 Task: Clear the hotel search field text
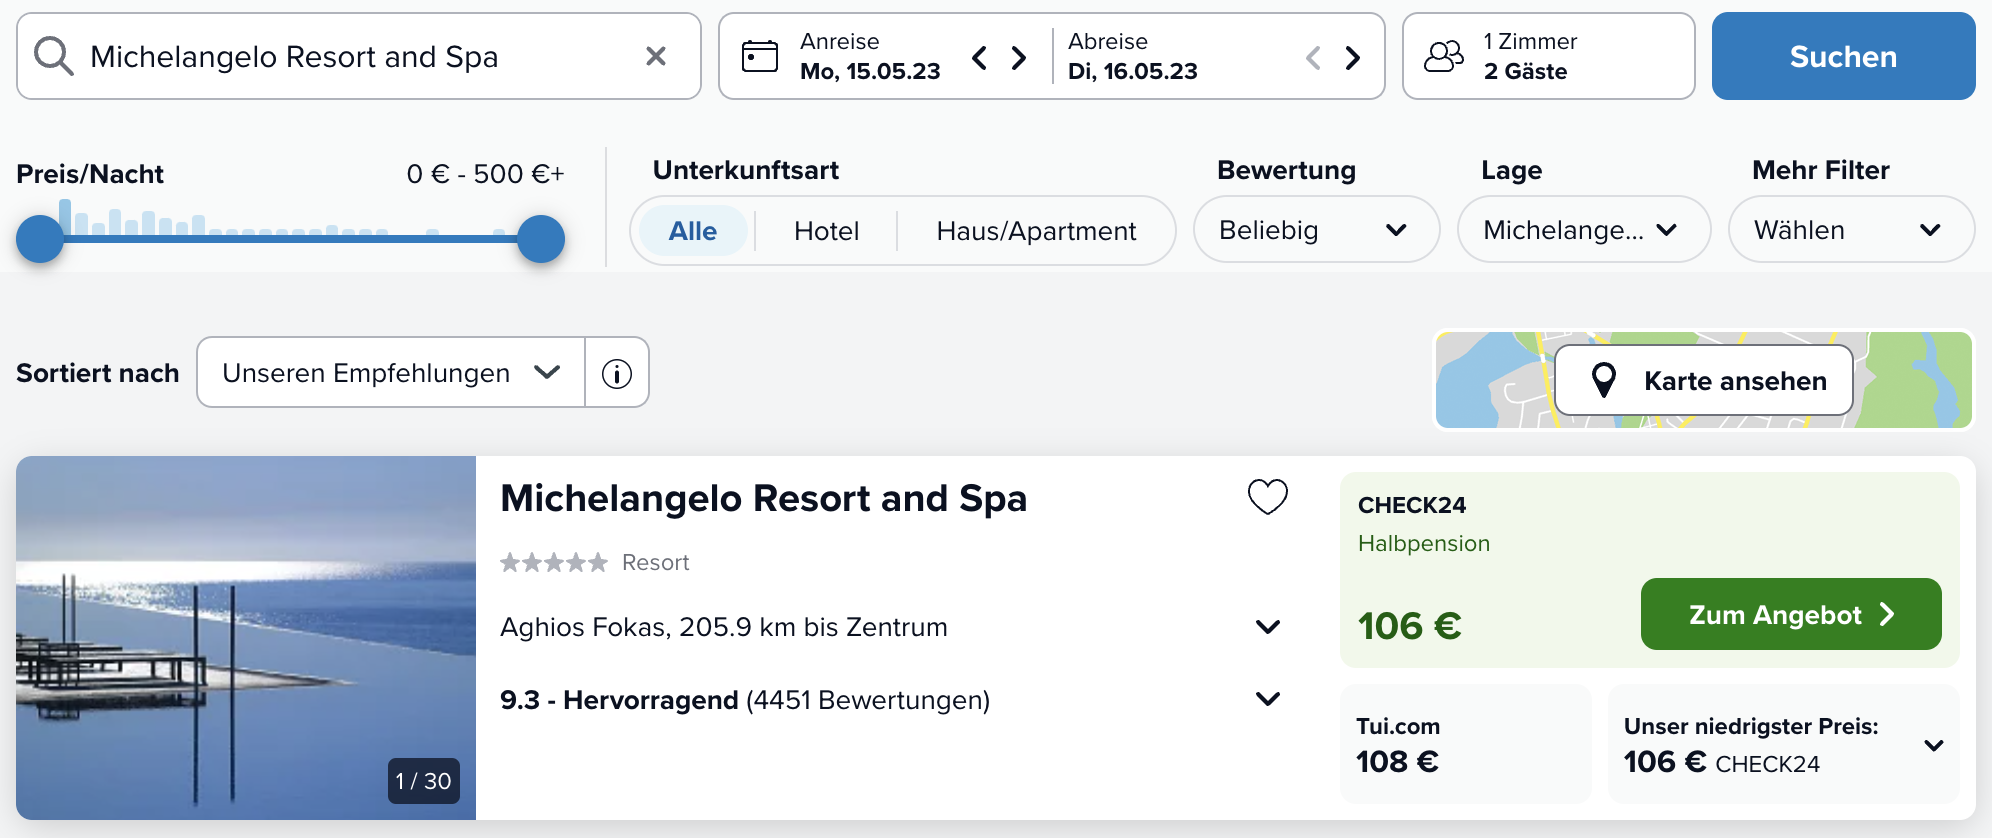(656, 56)
